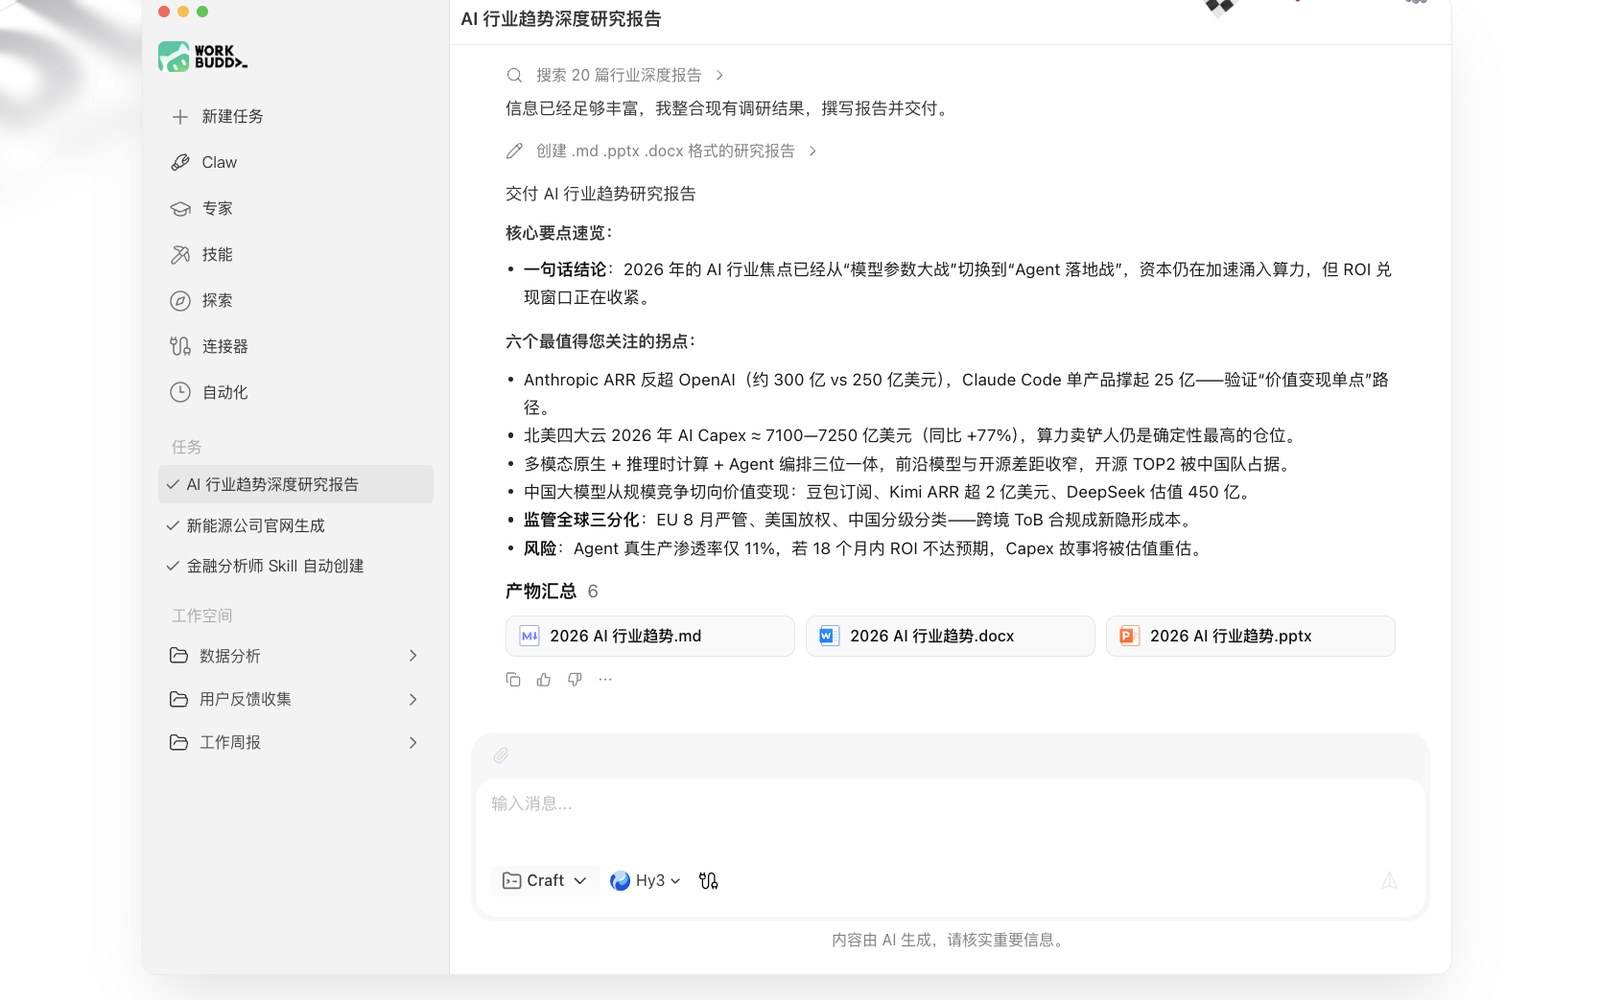This screenshot has height=1000, width=1600.
Task: Click the 核心要点速览 heading
Action: pyautogui.click(x=559, y=233)
